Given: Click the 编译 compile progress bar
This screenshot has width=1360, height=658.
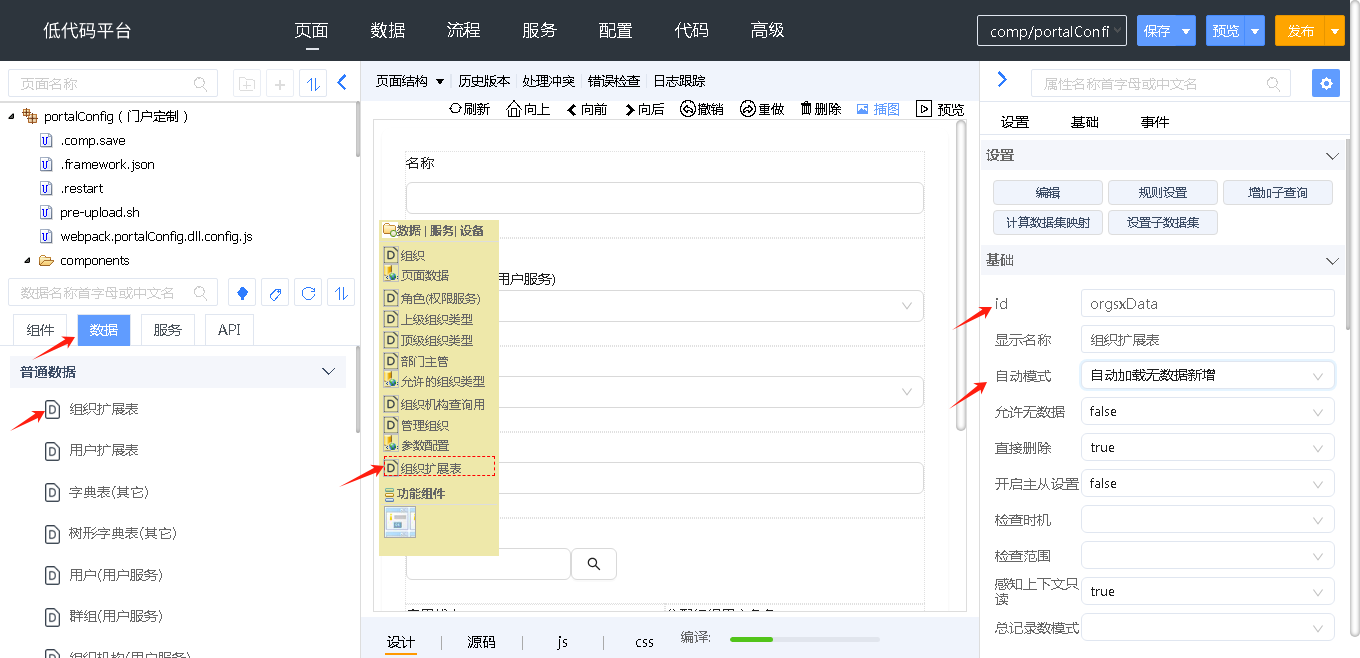Looking at the screenshot, I should coord(805,639).
